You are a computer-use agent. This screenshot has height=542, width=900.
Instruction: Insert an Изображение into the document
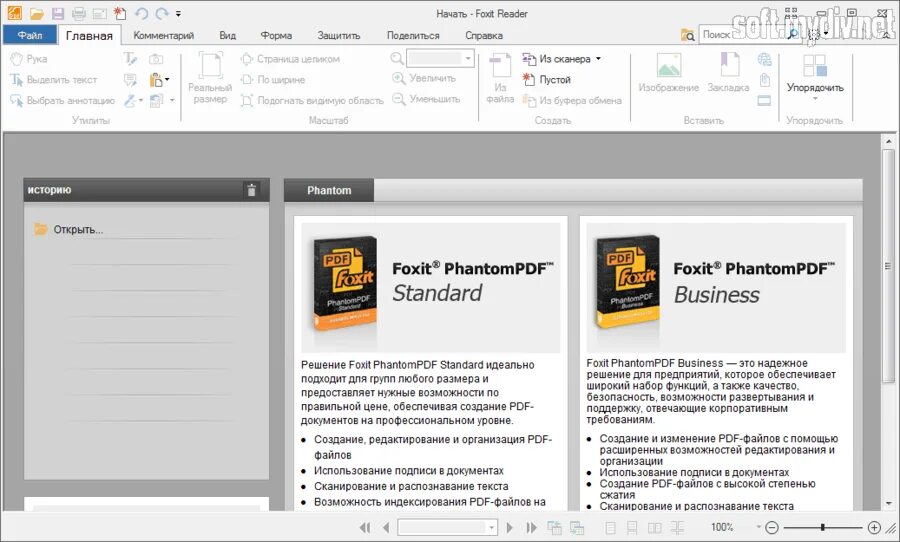pos(669,73)
